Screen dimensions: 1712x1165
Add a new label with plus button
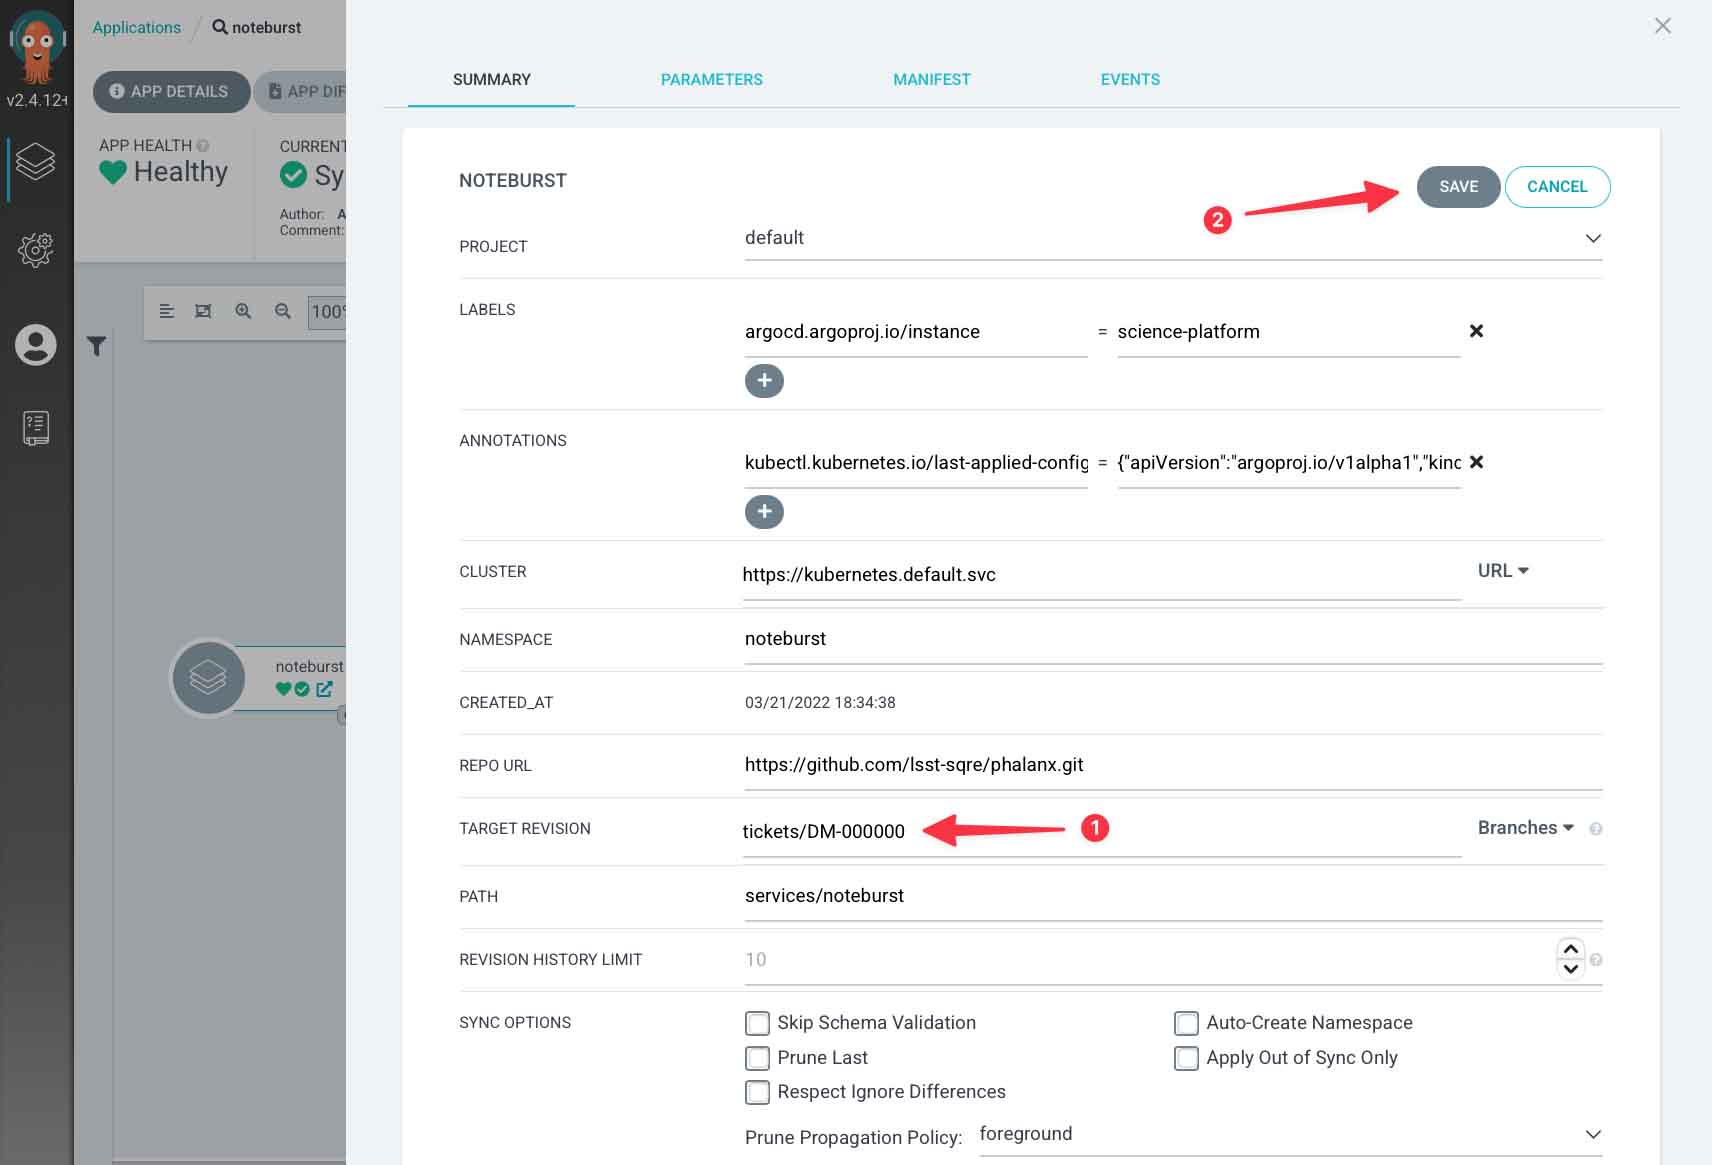[764, 381]
